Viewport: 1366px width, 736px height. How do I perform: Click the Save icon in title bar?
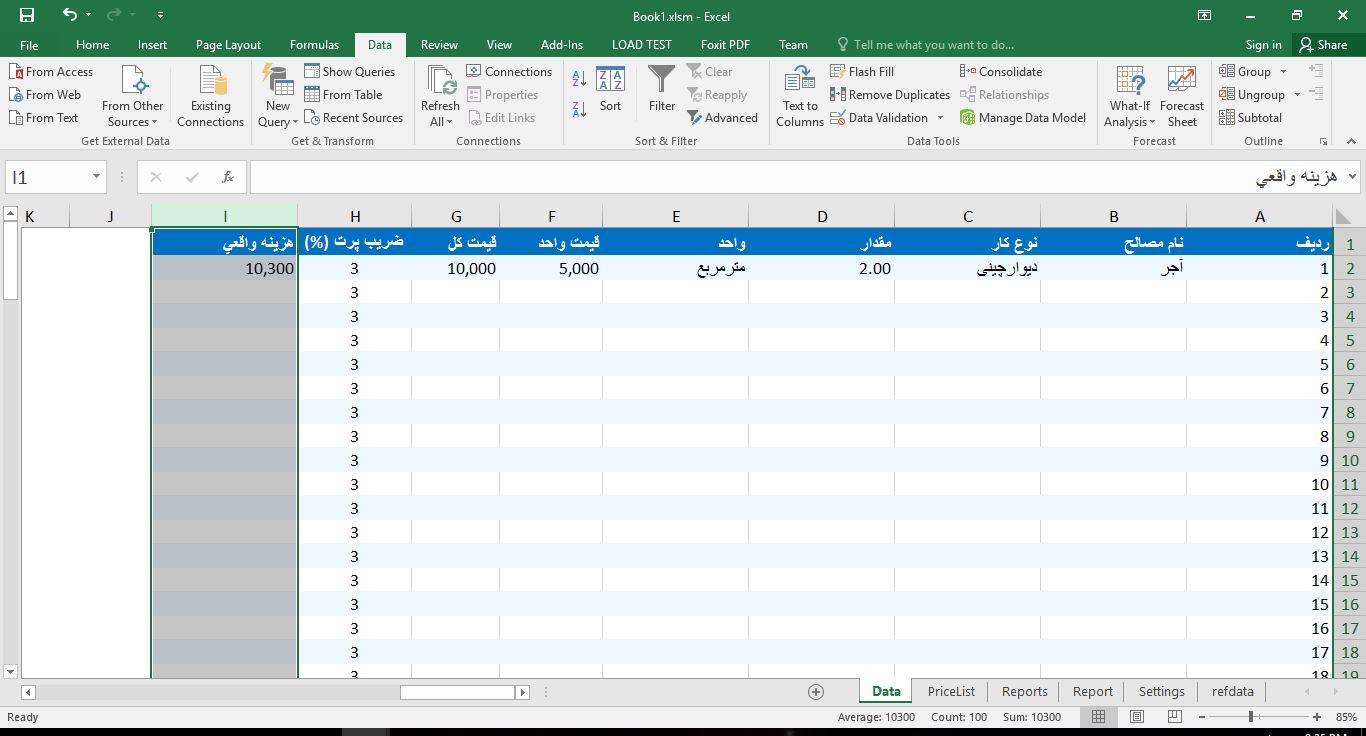(x=27, y=15)
